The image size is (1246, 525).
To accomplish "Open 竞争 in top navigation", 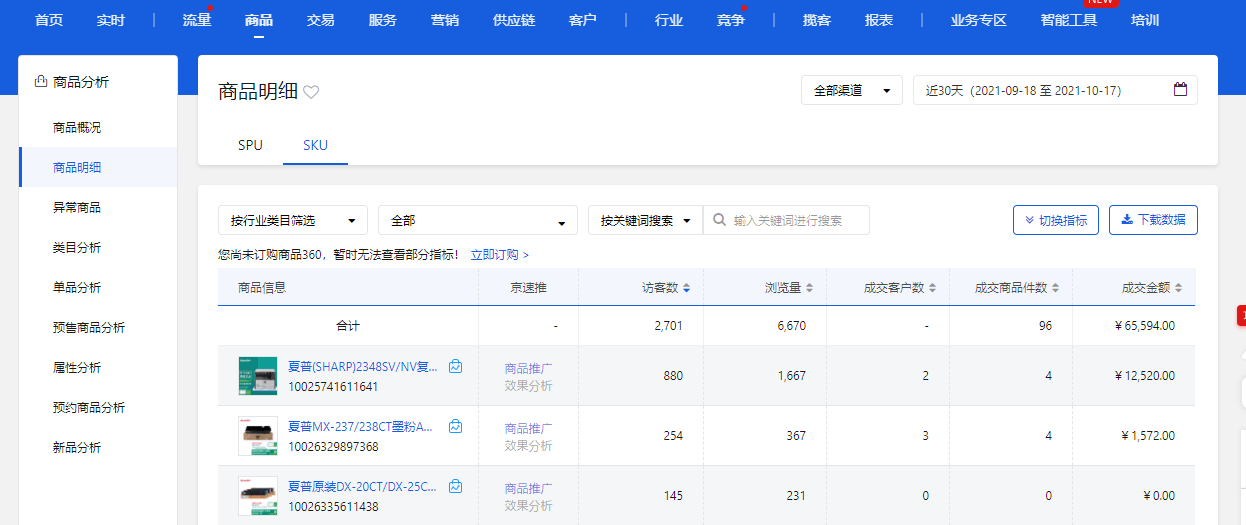I will 731,20.
